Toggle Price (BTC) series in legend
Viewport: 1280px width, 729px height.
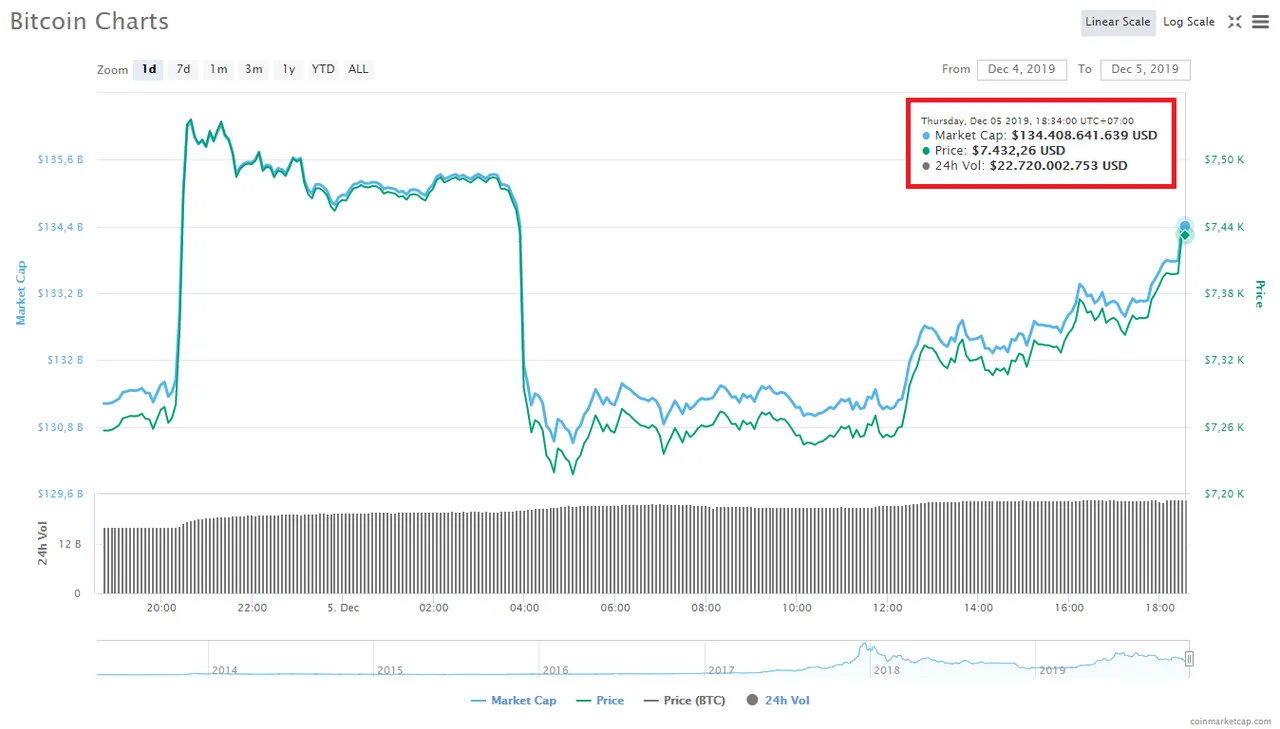click(684, 701)
